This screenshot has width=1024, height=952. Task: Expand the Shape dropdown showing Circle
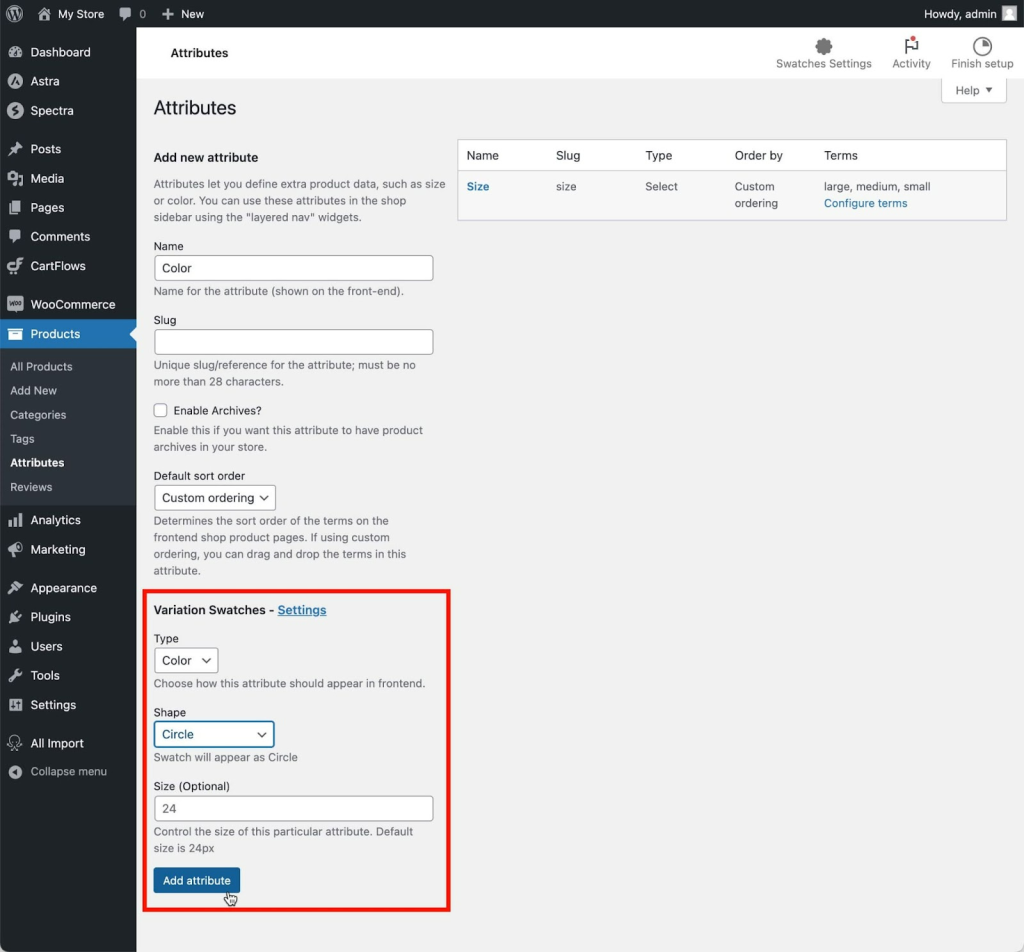pos(214,734)
